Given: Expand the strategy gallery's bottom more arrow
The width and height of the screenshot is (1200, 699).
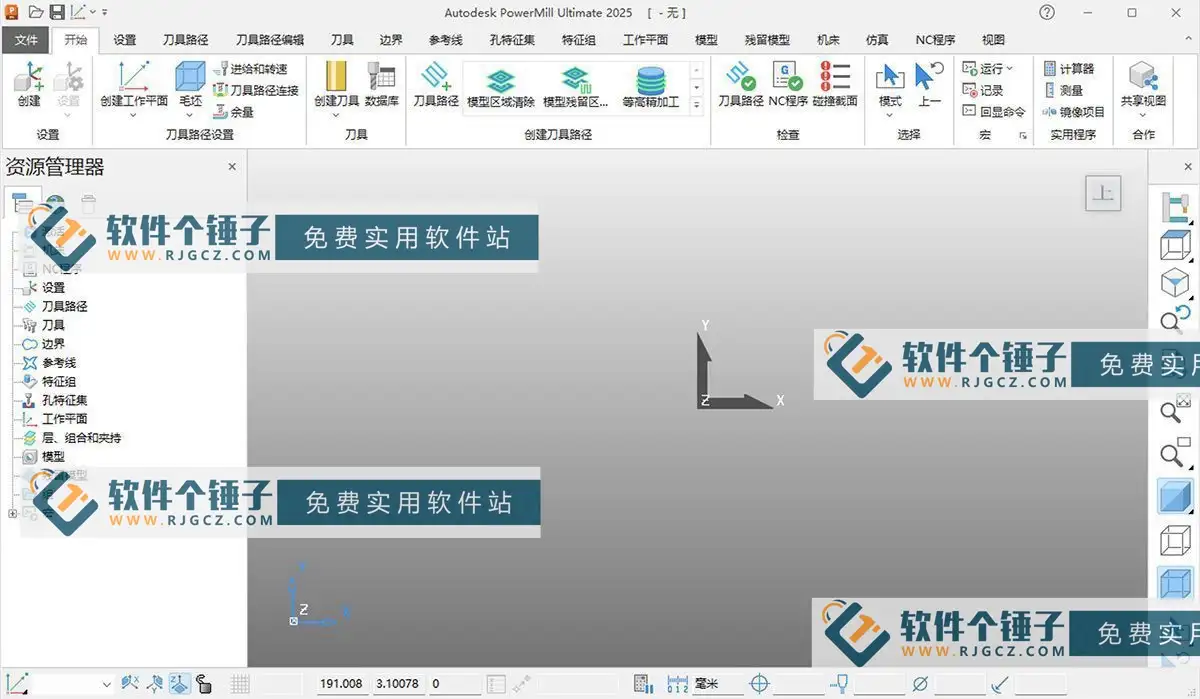Looking at the screenshot, I should pos(697,104).
